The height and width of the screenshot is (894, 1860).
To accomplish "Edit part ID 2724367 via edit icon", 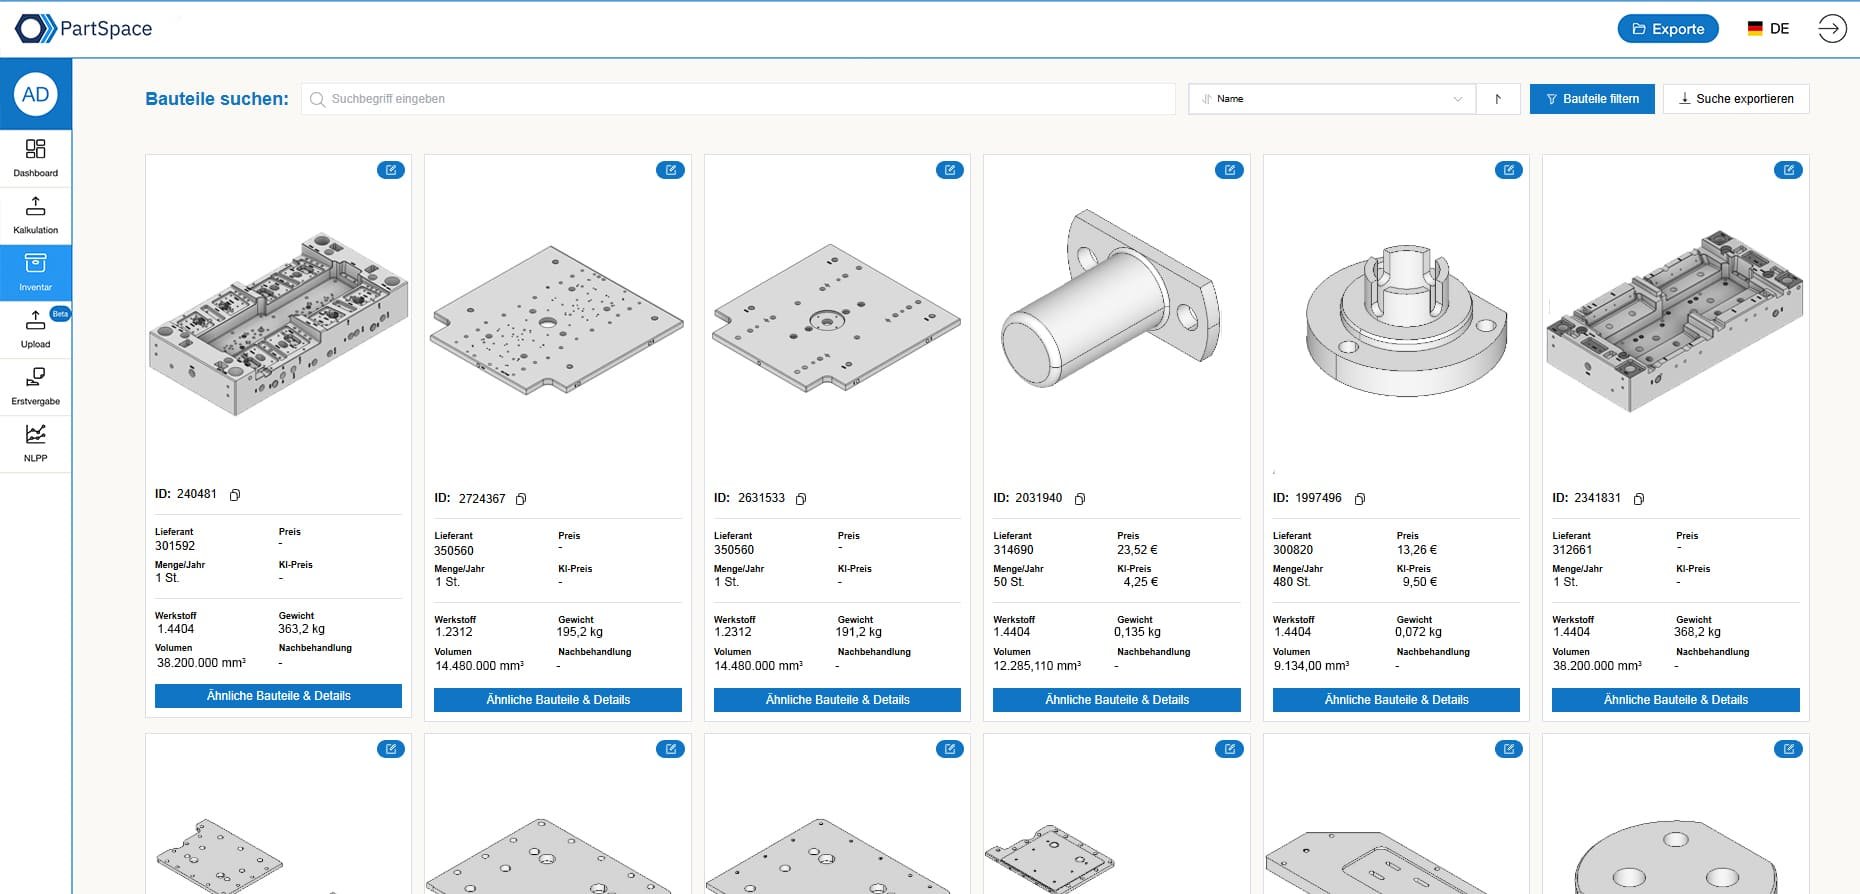I will (x=670, y=170).
